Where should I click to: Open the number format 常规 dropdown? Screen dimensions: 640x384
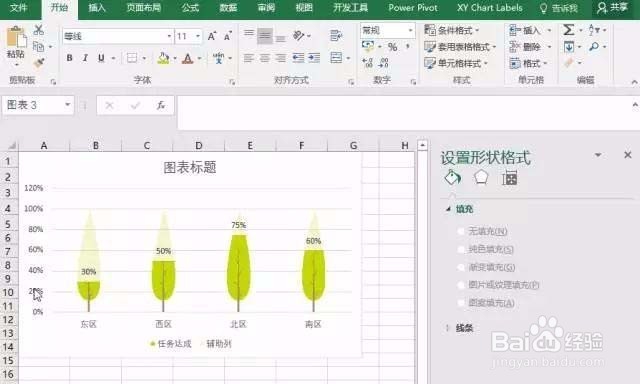(410, 30)
